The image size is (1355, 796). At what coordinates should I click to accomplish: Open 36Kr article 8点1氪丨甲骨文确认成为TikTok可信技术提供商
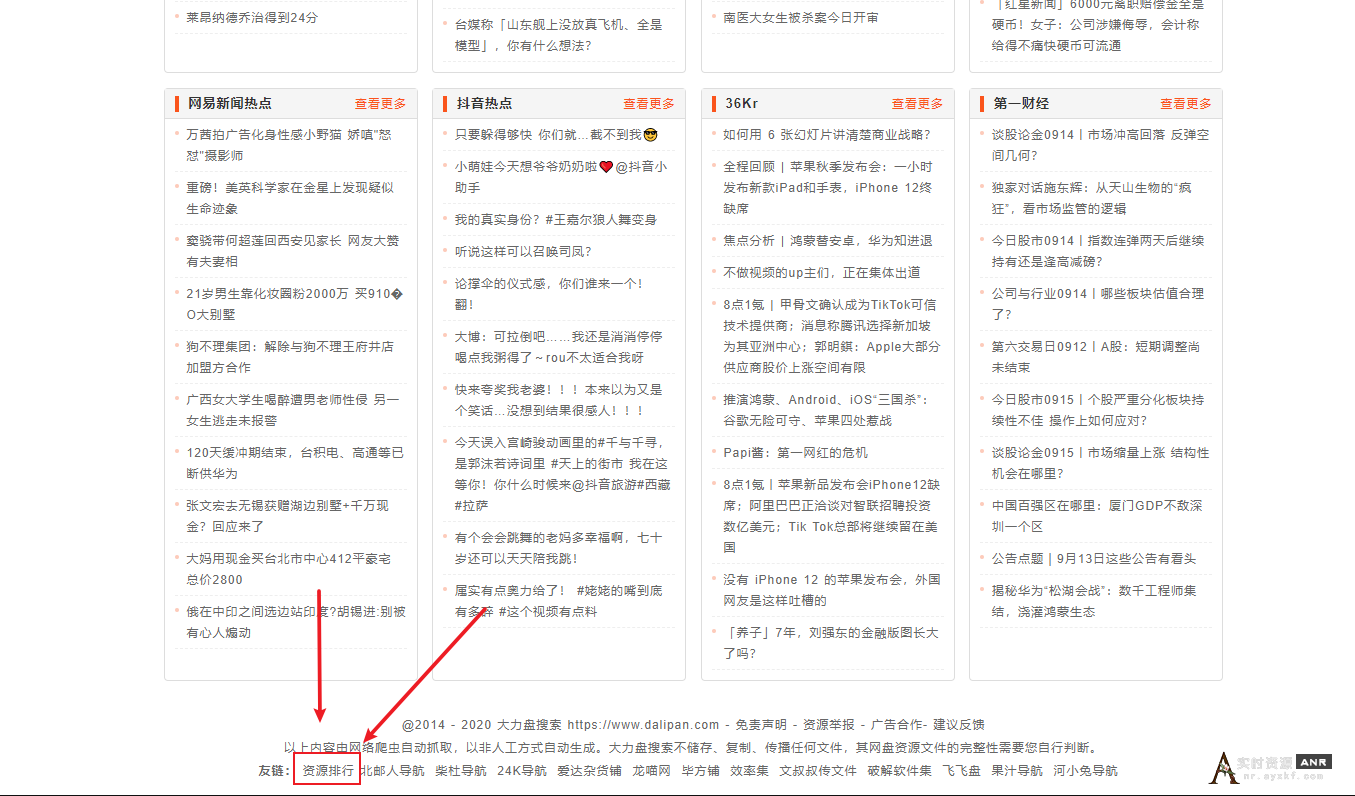[x=832, y=336]
